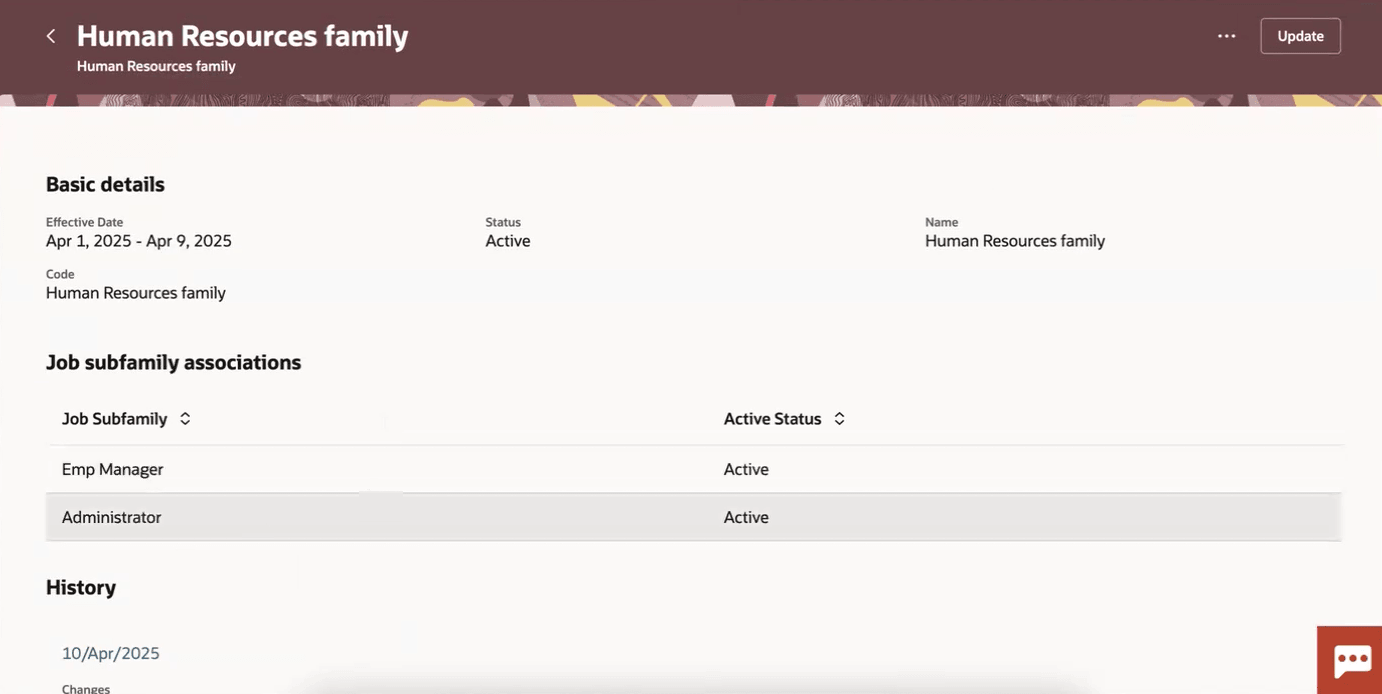The image size is (1382, 694).
Task: Sort by the Active Status sort arrows
Action: (x=839, y=419)
